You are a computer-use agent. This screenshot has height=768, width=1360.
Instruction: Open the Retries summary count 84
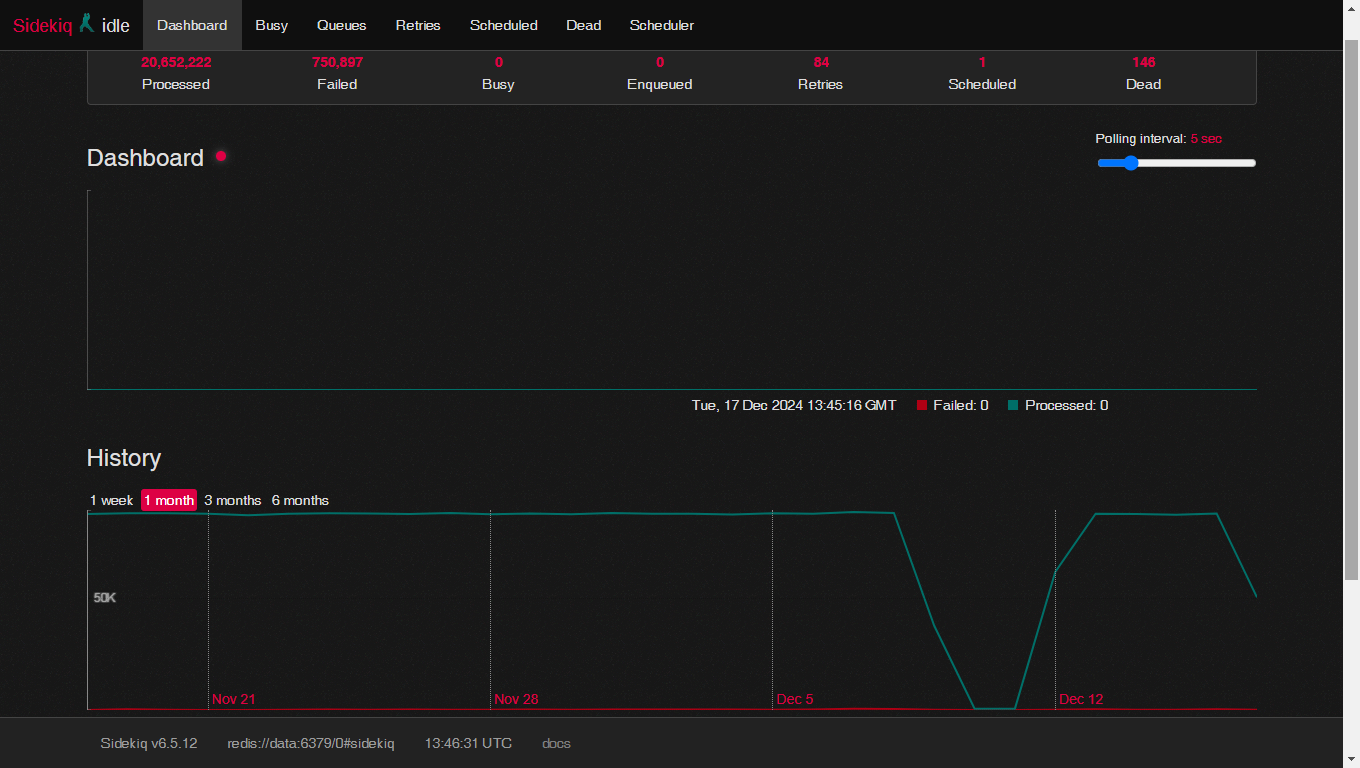tap(821, 62)
